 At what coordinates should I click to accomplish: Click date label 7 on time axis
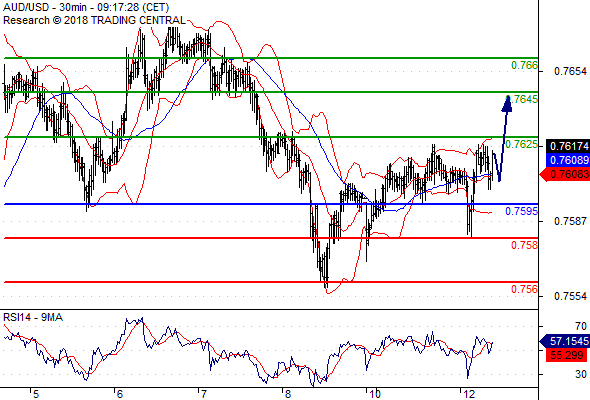[204, 394]
